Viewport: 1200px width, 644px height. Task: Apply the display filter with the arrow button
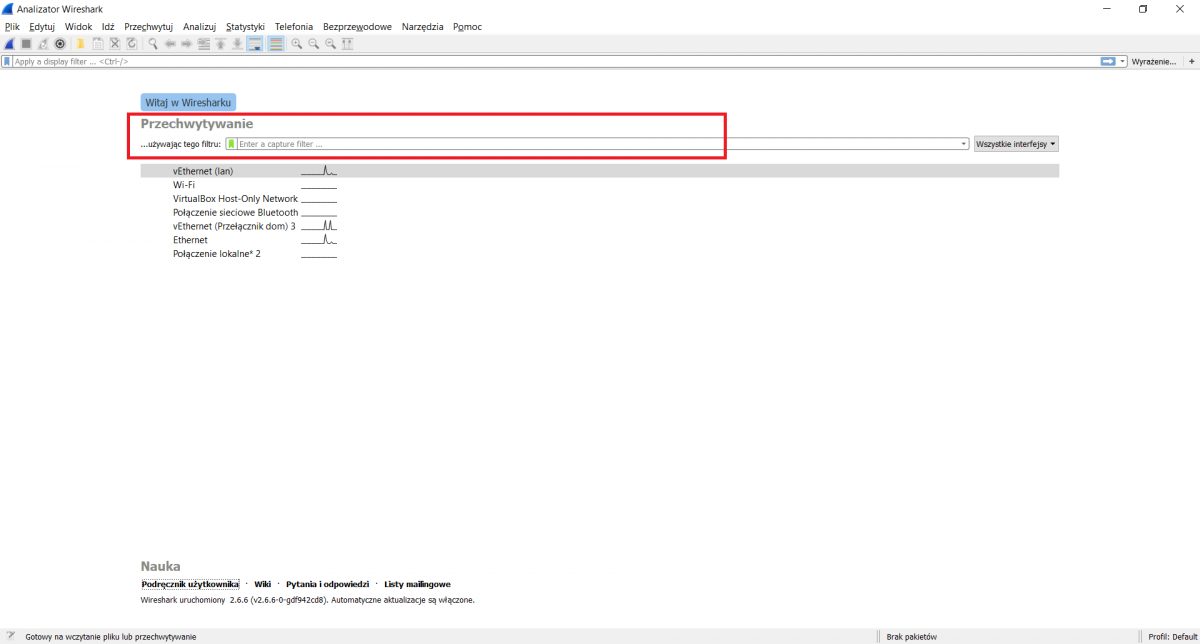click(1108, 62)
